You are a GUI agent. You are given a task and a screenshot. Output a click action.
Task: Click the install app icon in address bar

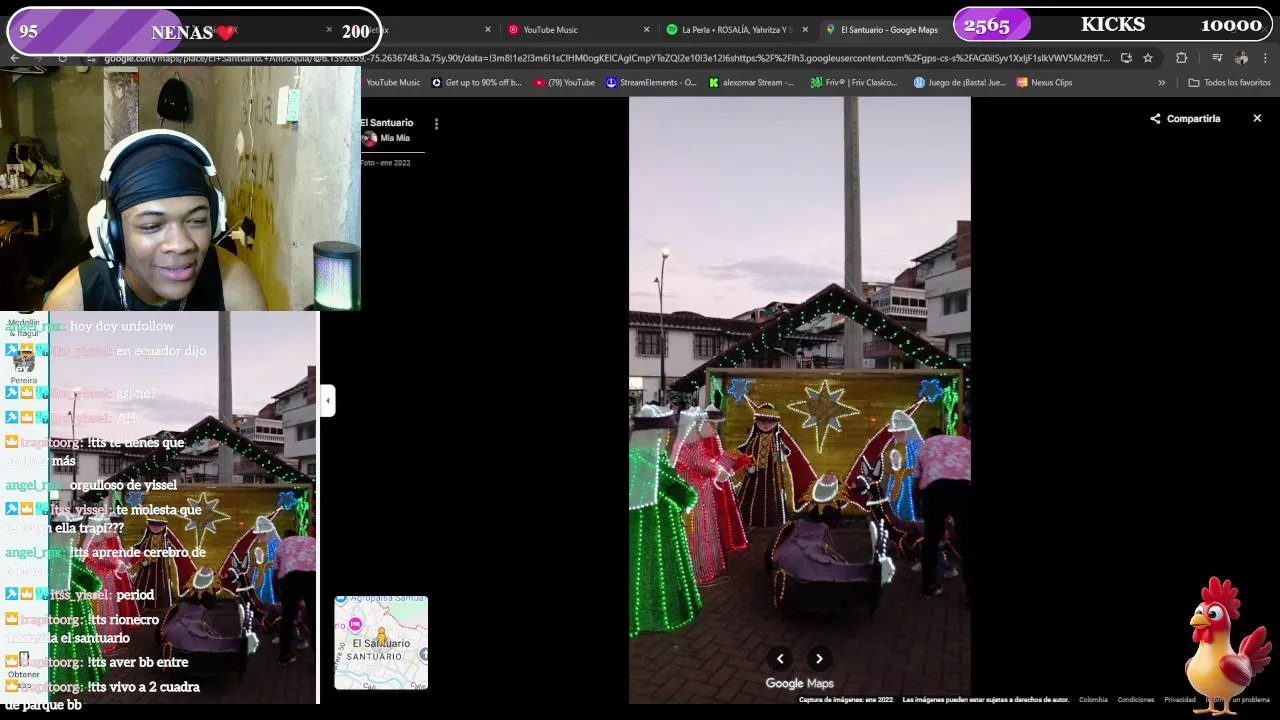[x=1126, y=58]
